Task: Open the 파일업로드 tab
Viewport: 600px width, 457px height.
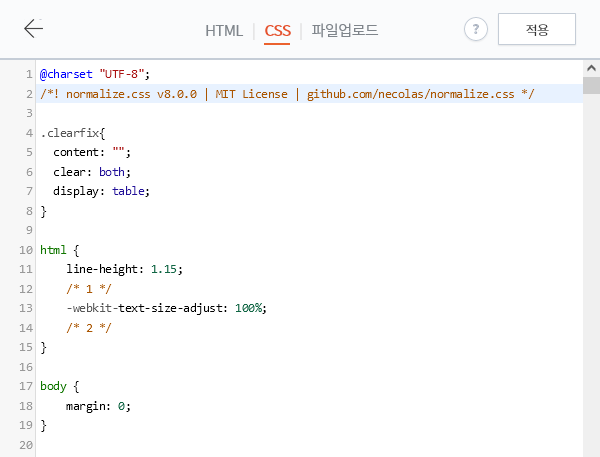Action: click(345, 30)
